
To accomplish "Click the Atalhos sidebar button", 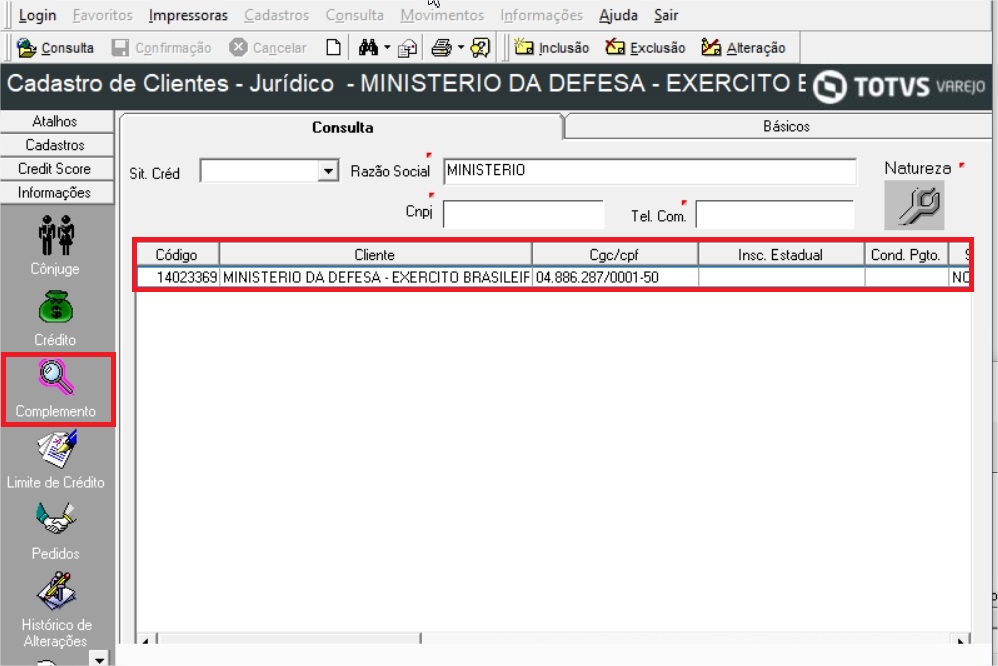I will (56, 121).
